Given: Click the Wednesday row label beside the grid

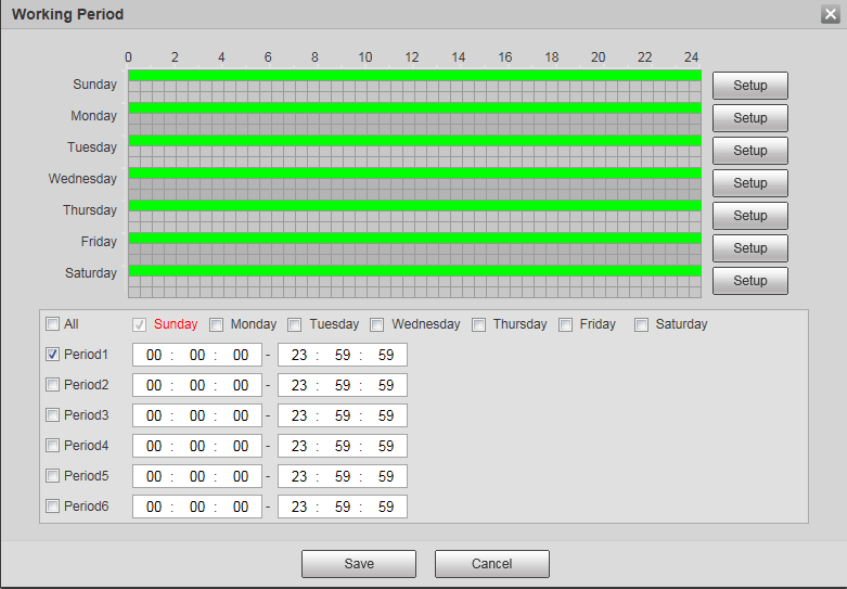Looking at the screenshot, I should point(83,179).
